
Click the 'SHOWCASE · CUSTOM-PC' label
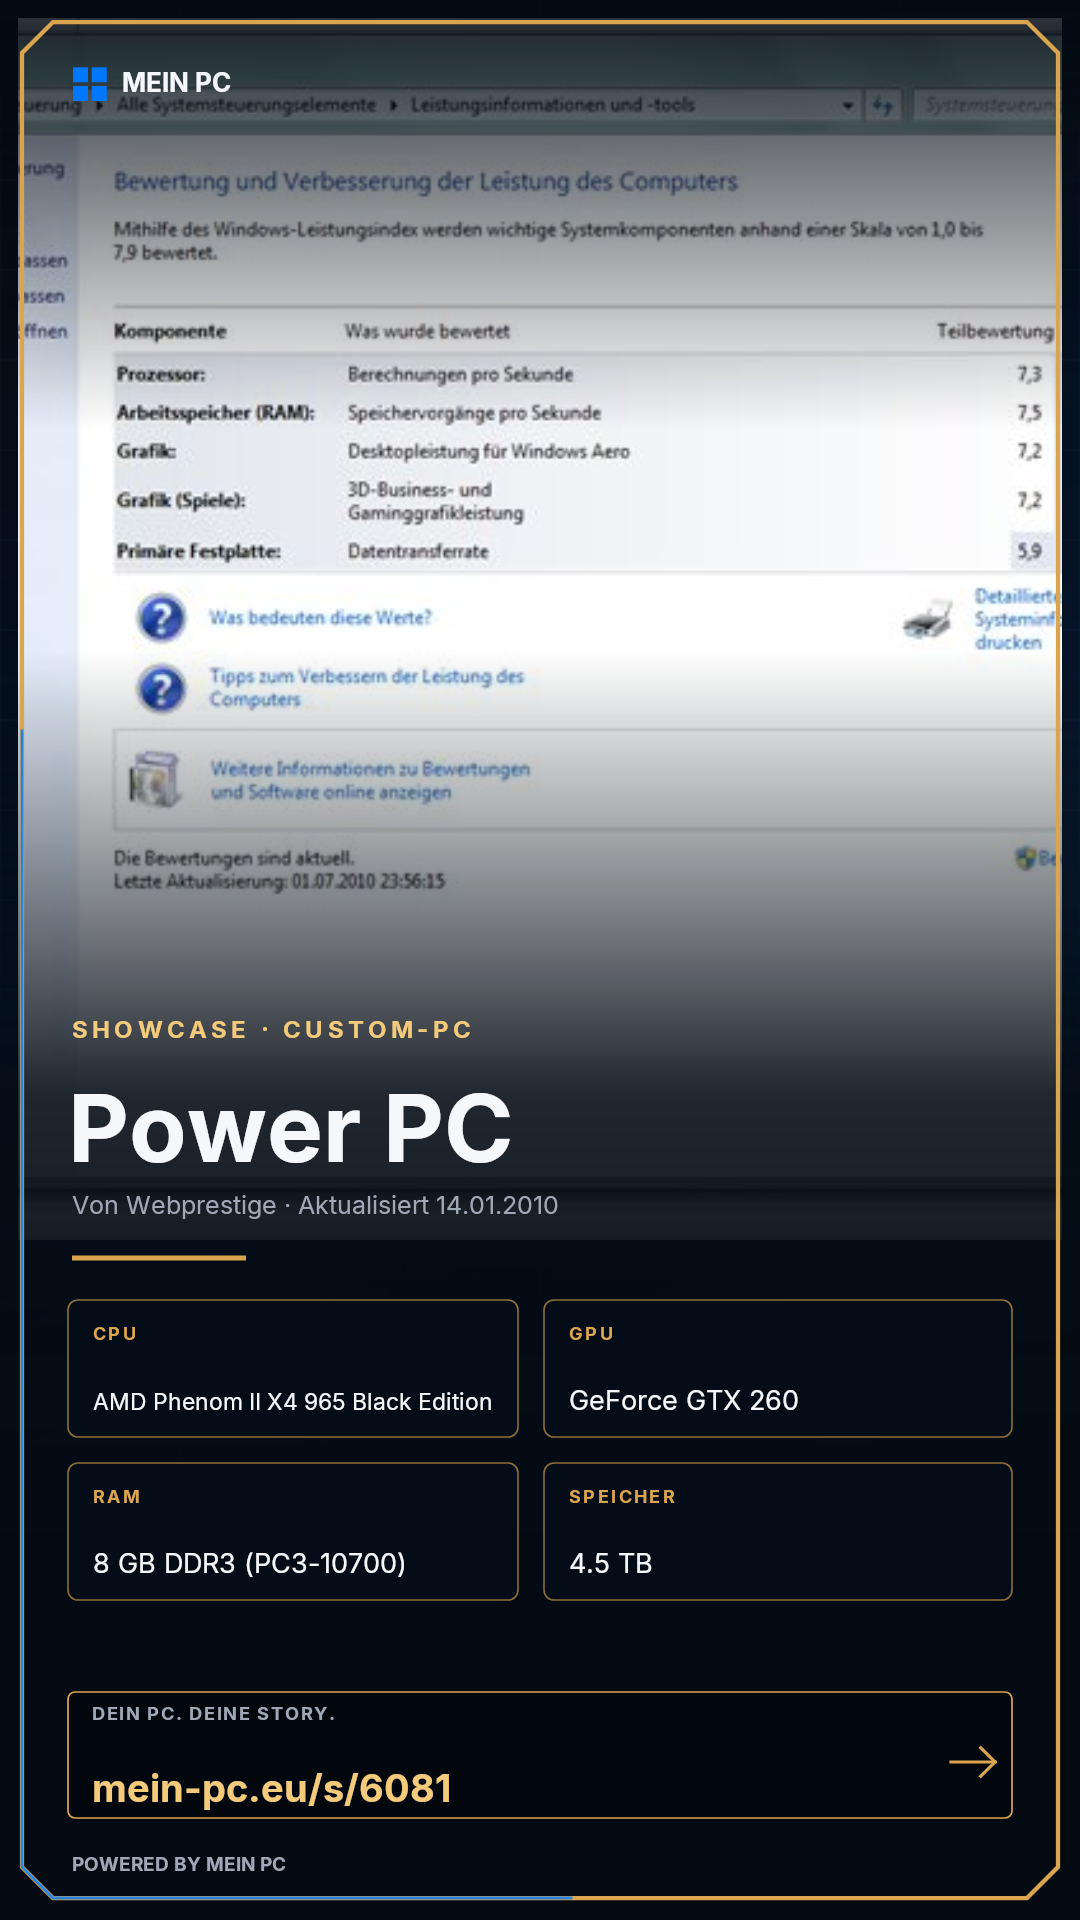272,1030
